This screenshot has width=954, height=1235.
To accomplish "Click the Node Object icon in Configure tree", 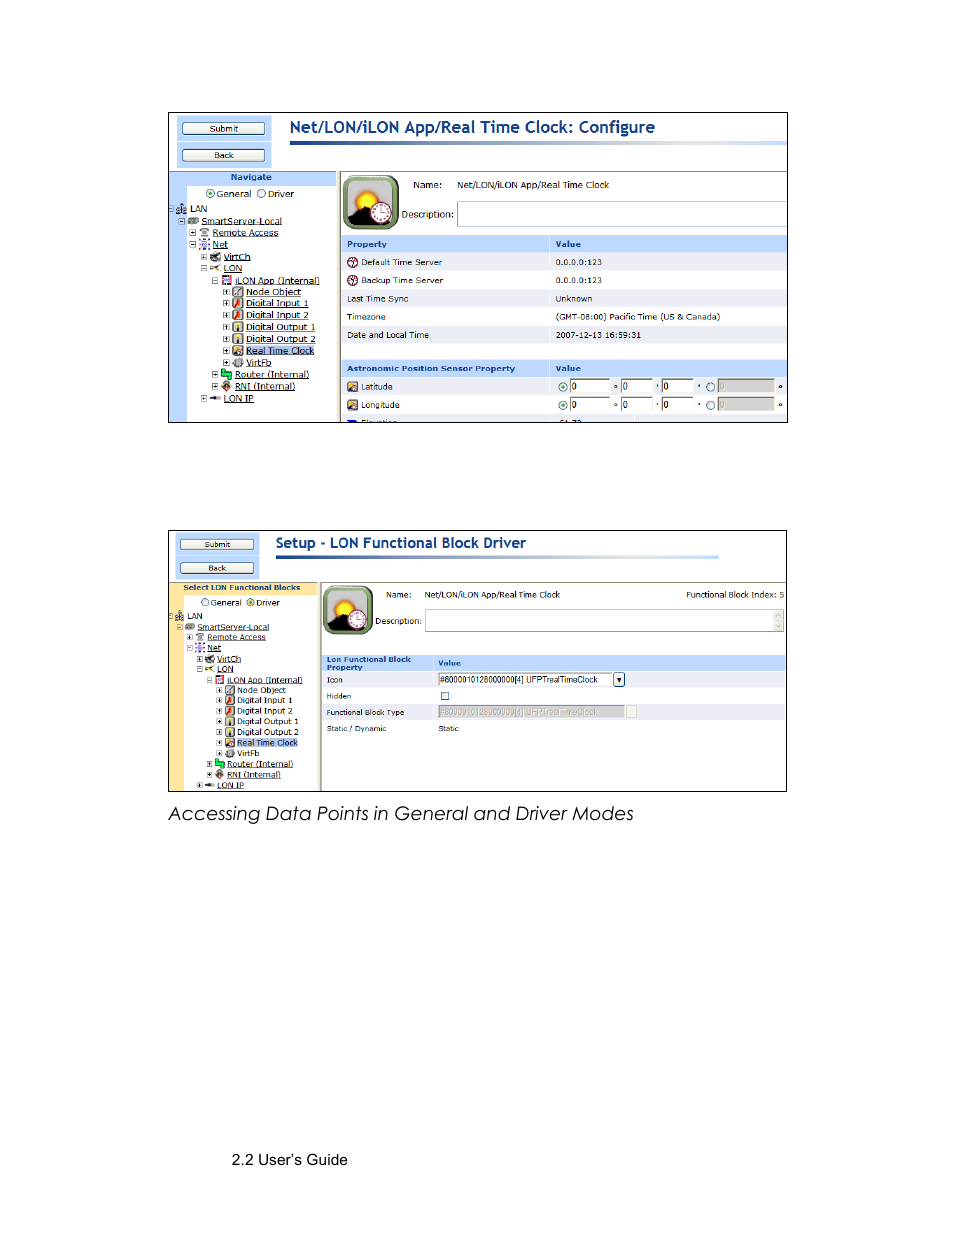I will point(238,292).
